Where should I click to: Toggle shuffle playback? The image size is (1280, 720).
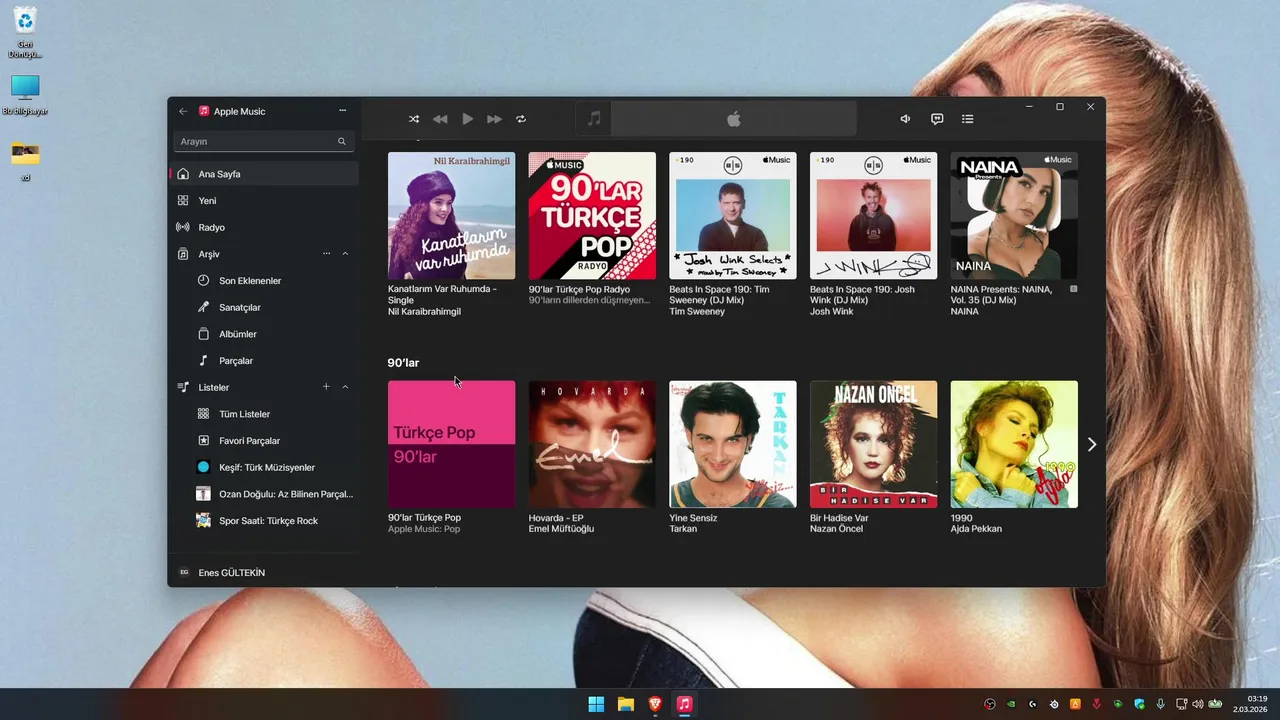414,119
